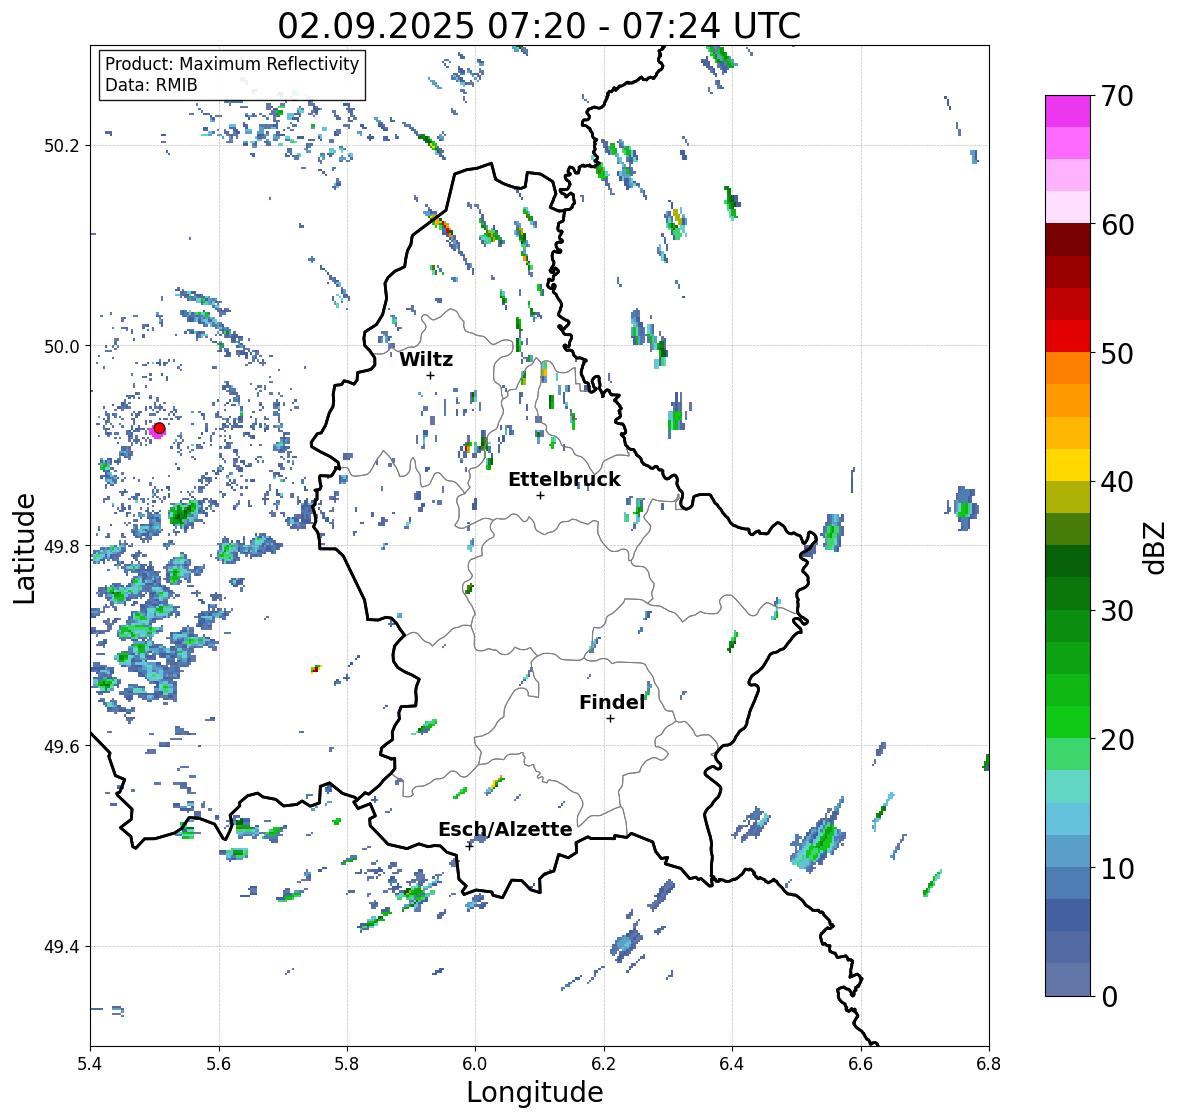Image resolution: width=1179 pixels, height=1117 pixels.
Task: Click the 0 tick on colorbar
Action: pos(1109,997)
